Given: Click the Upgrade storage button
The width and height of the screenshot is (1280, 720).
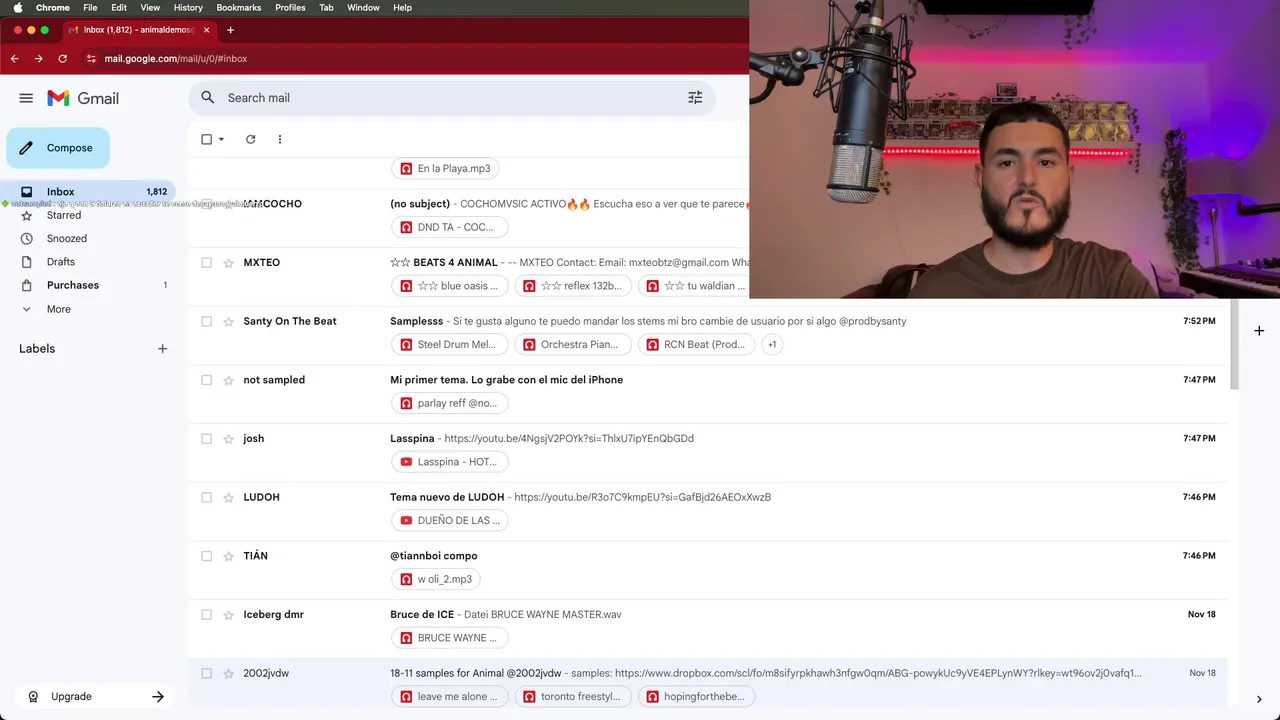Looking at the screenshot, I should coord(96,697).
